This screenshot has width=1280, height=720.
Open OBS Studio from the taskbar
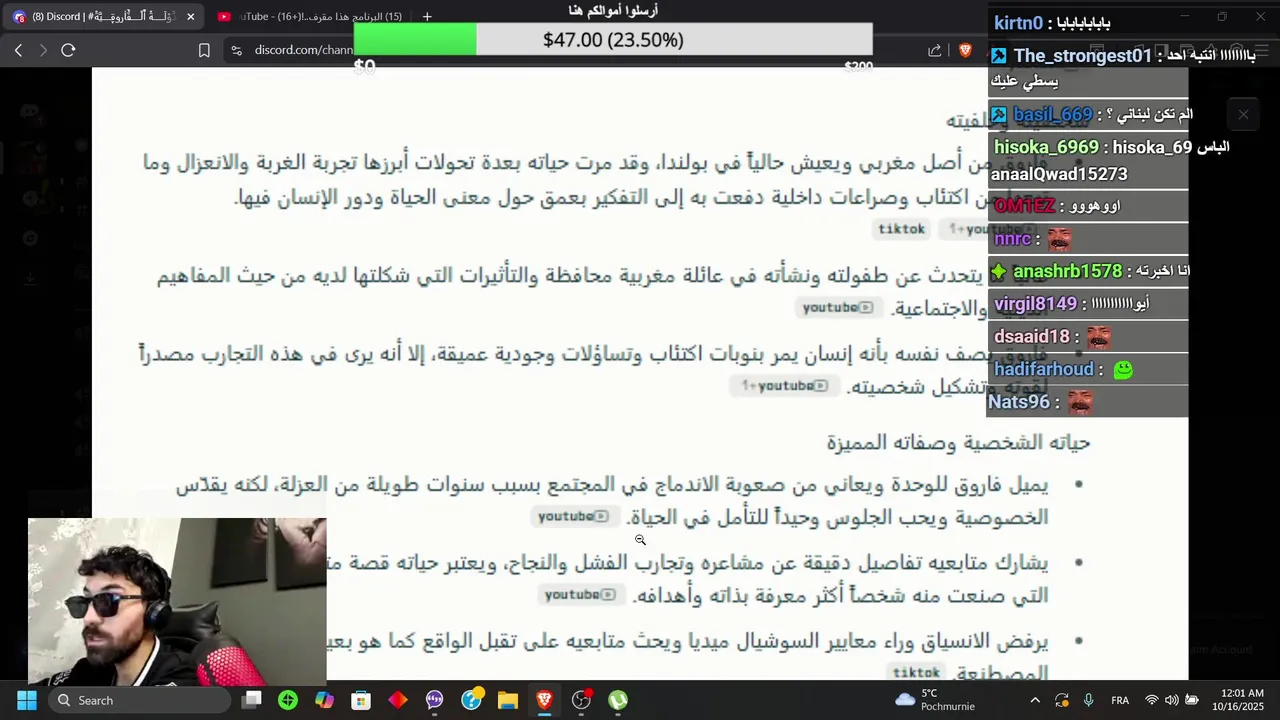(x=581, y=700)
